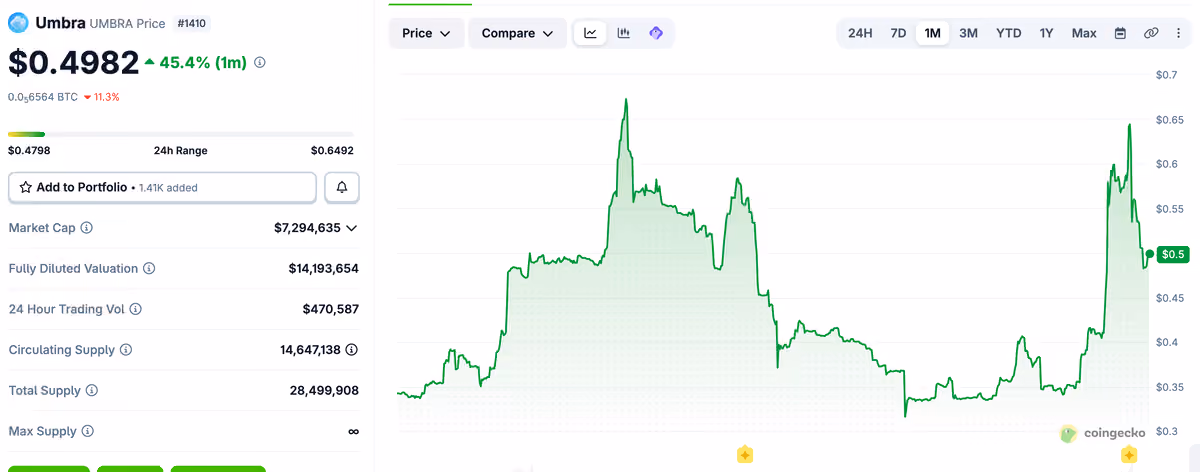
Task: Click the $7,294,635 market cap value
Action: click(307, 228)
